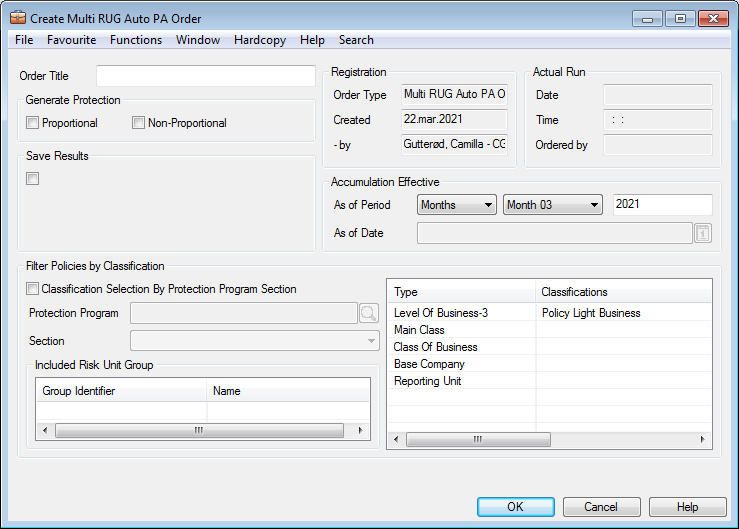Click right scroll arrow of classifications table
Screen dimensions: 739x529
pyautogui.click(x=702, y=439)
